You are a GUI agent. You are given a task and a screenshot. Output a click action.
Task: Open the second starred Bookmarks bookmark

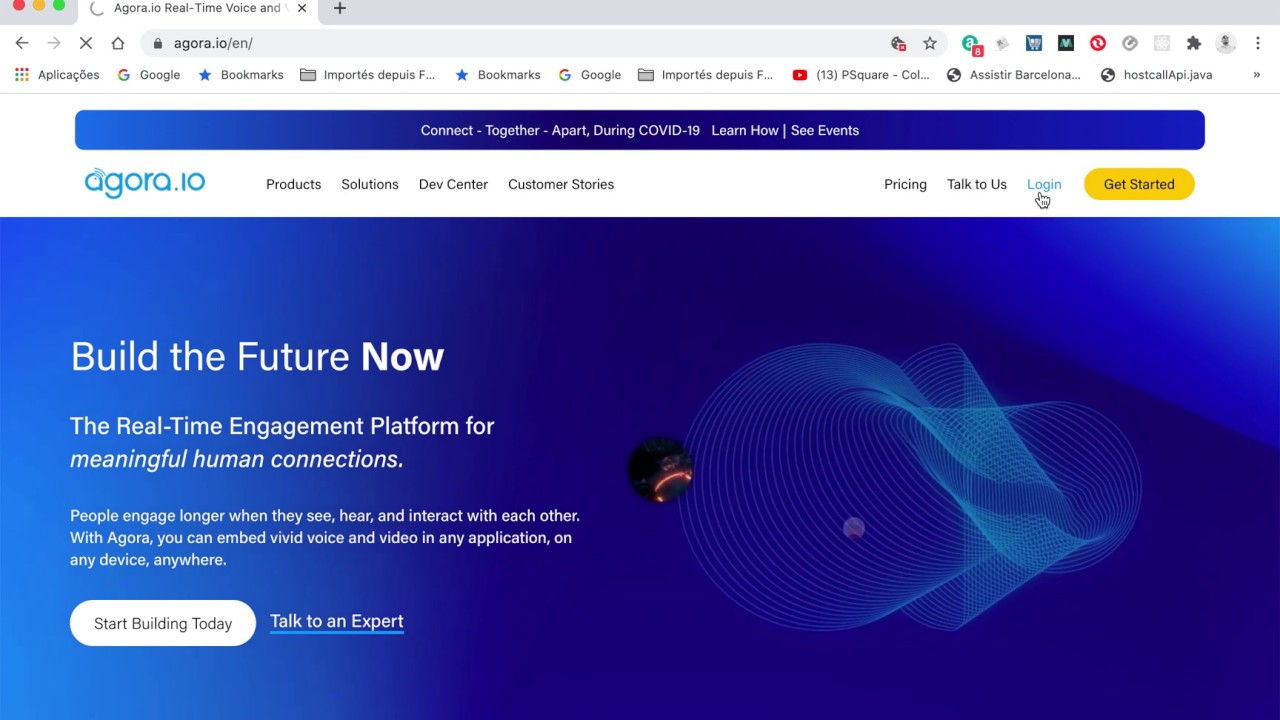pos(498,75)
